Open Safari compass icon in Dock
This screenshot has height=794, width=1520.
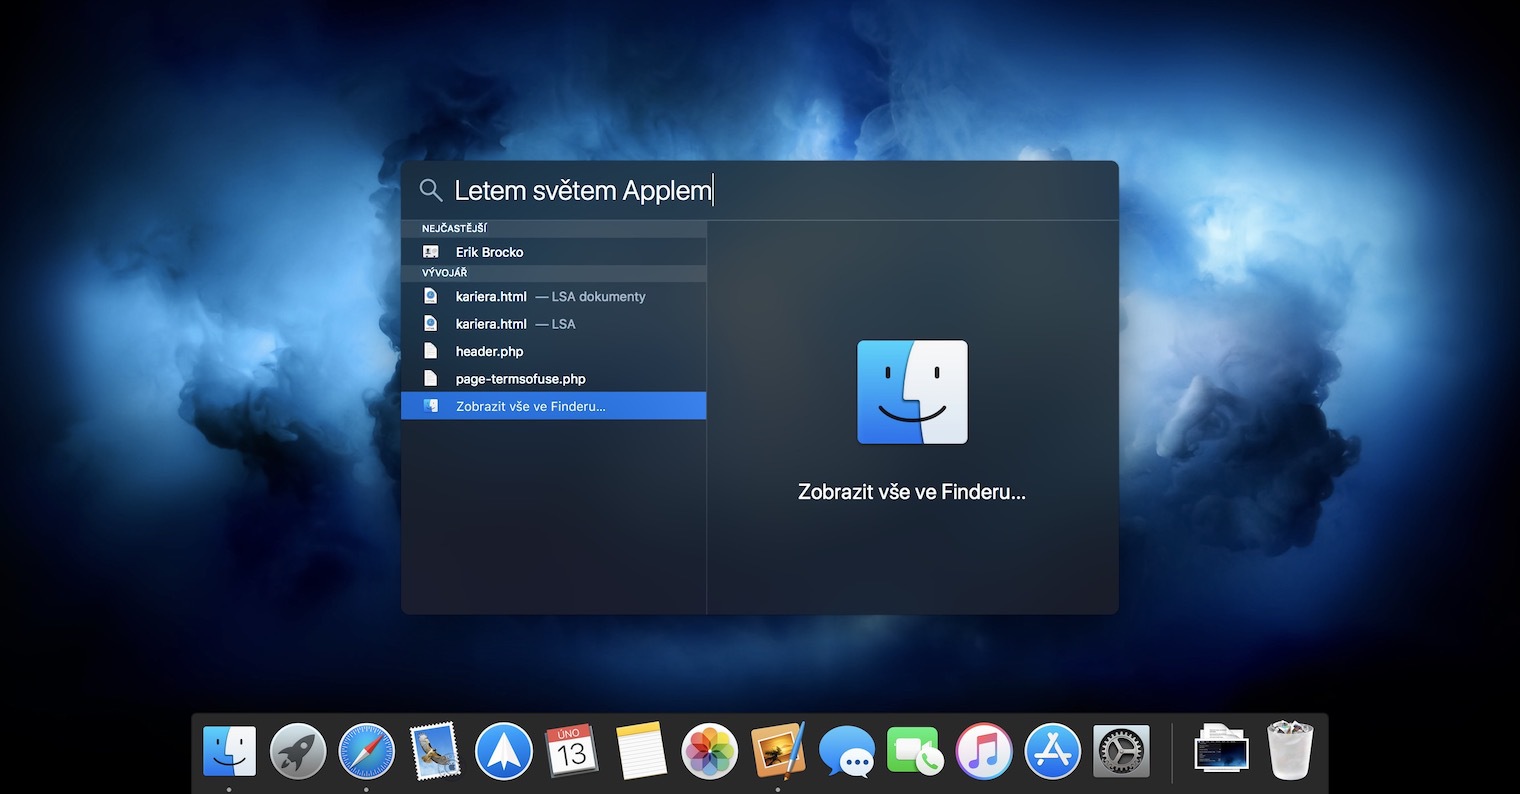point(367,751)
